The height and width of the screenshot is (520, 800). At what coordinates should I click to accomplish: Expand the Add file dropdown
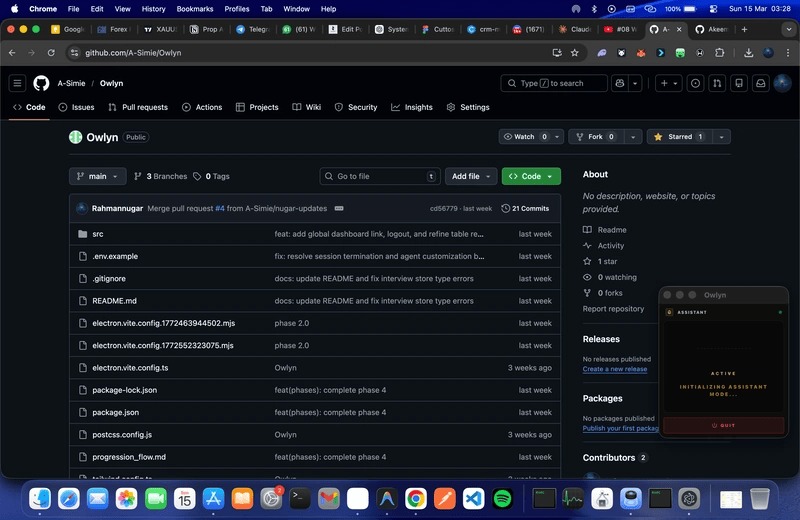click(x=471, y=176)
